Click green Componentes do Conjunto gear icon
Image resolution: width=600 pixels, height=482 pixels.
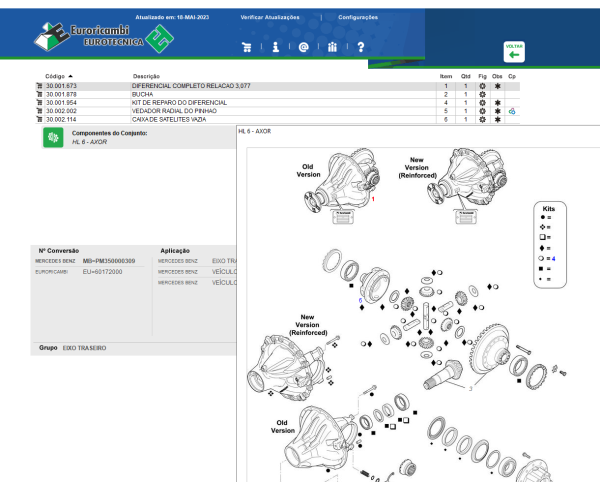point(53,137)
